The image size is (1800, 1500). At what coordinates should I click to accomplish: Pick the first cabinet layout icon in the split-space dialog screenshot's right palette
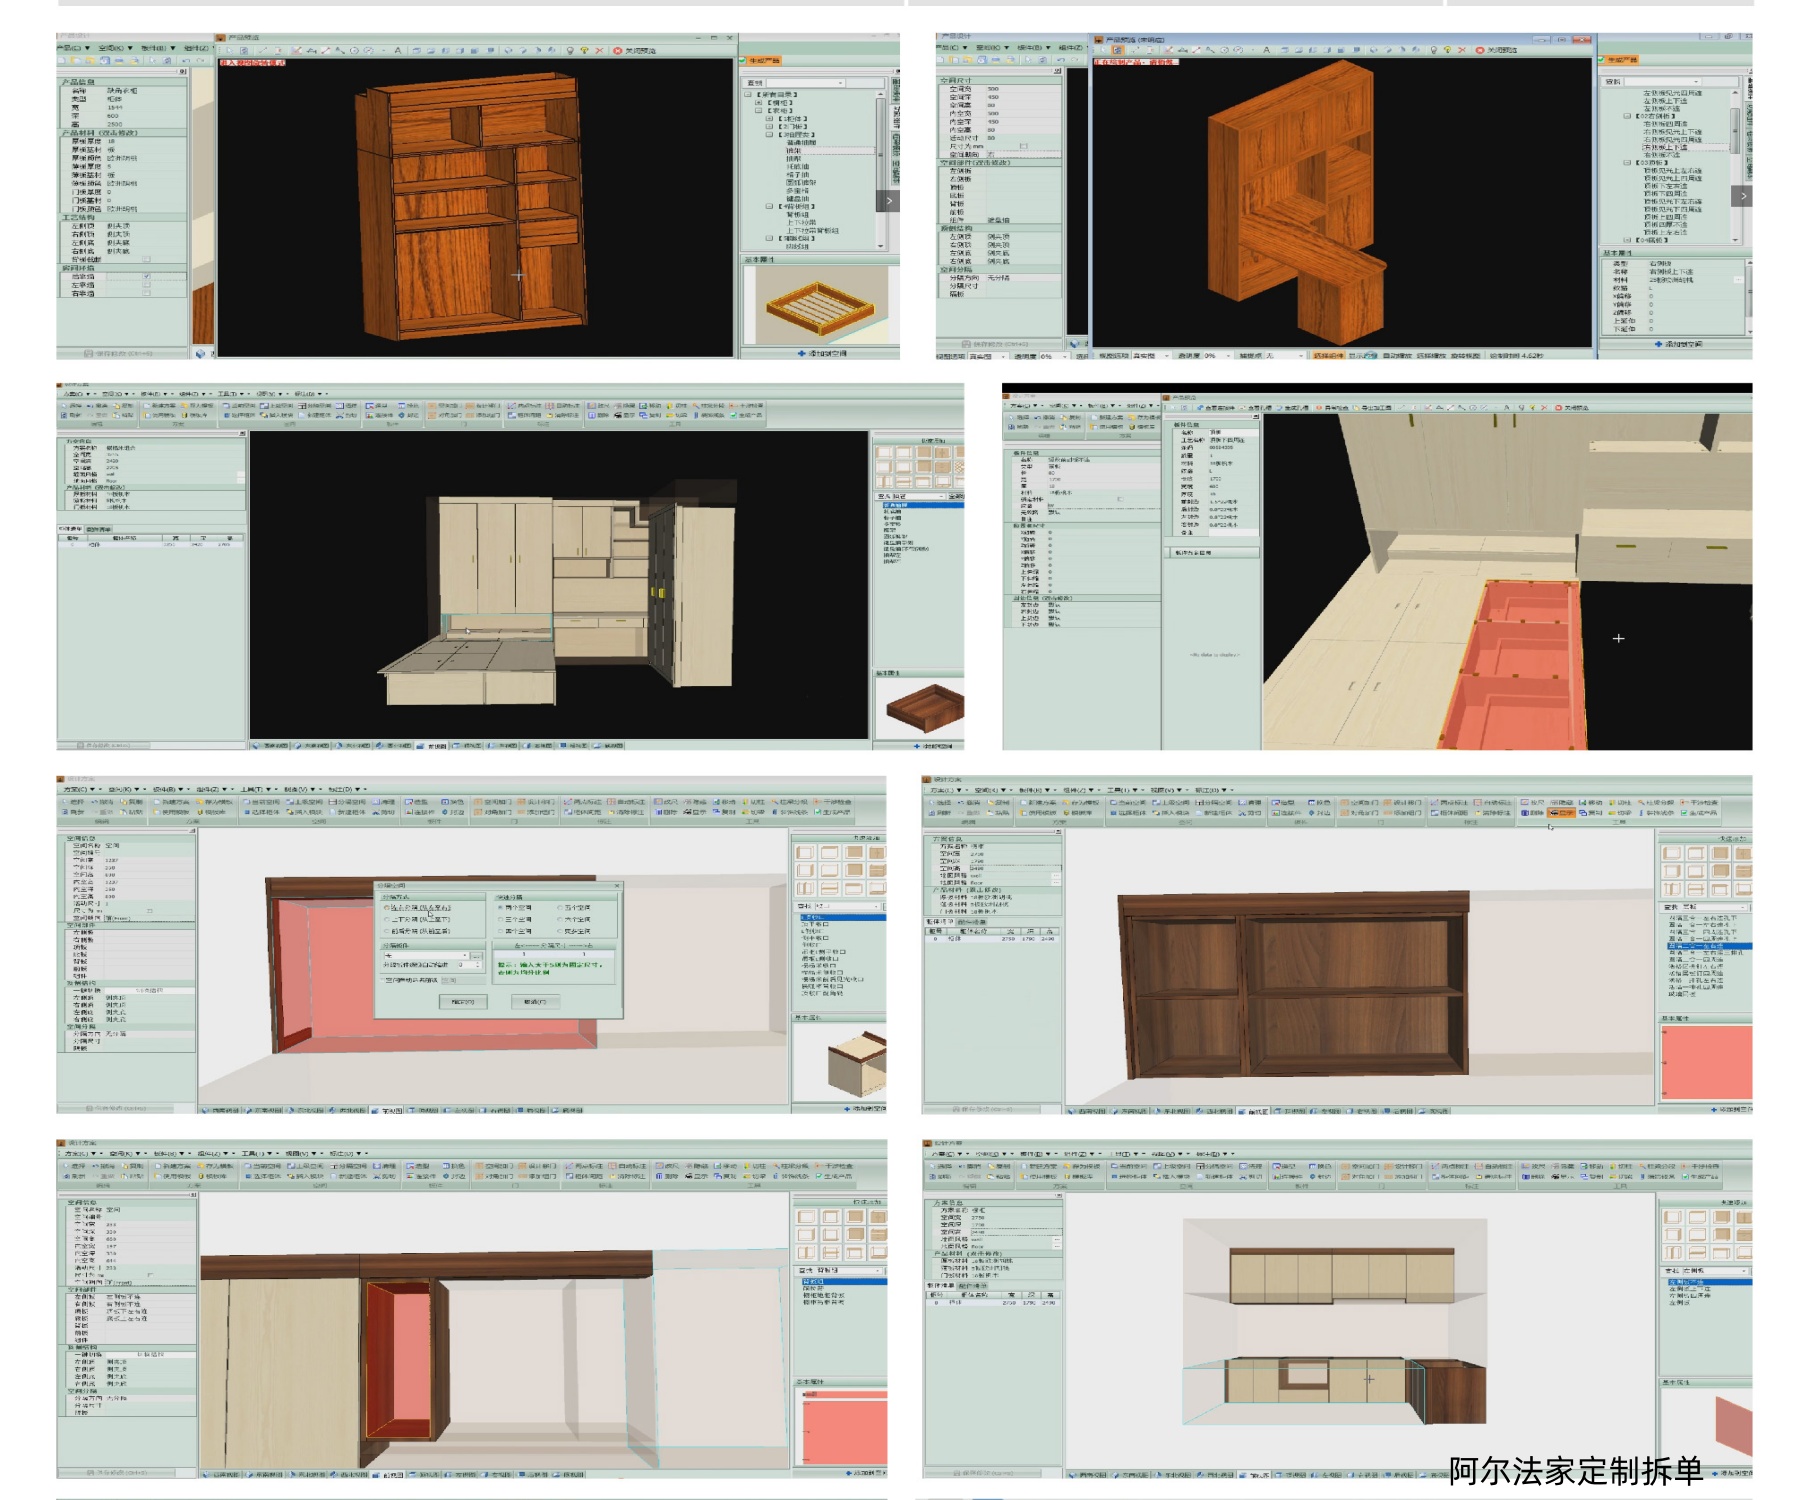[805, 853]
